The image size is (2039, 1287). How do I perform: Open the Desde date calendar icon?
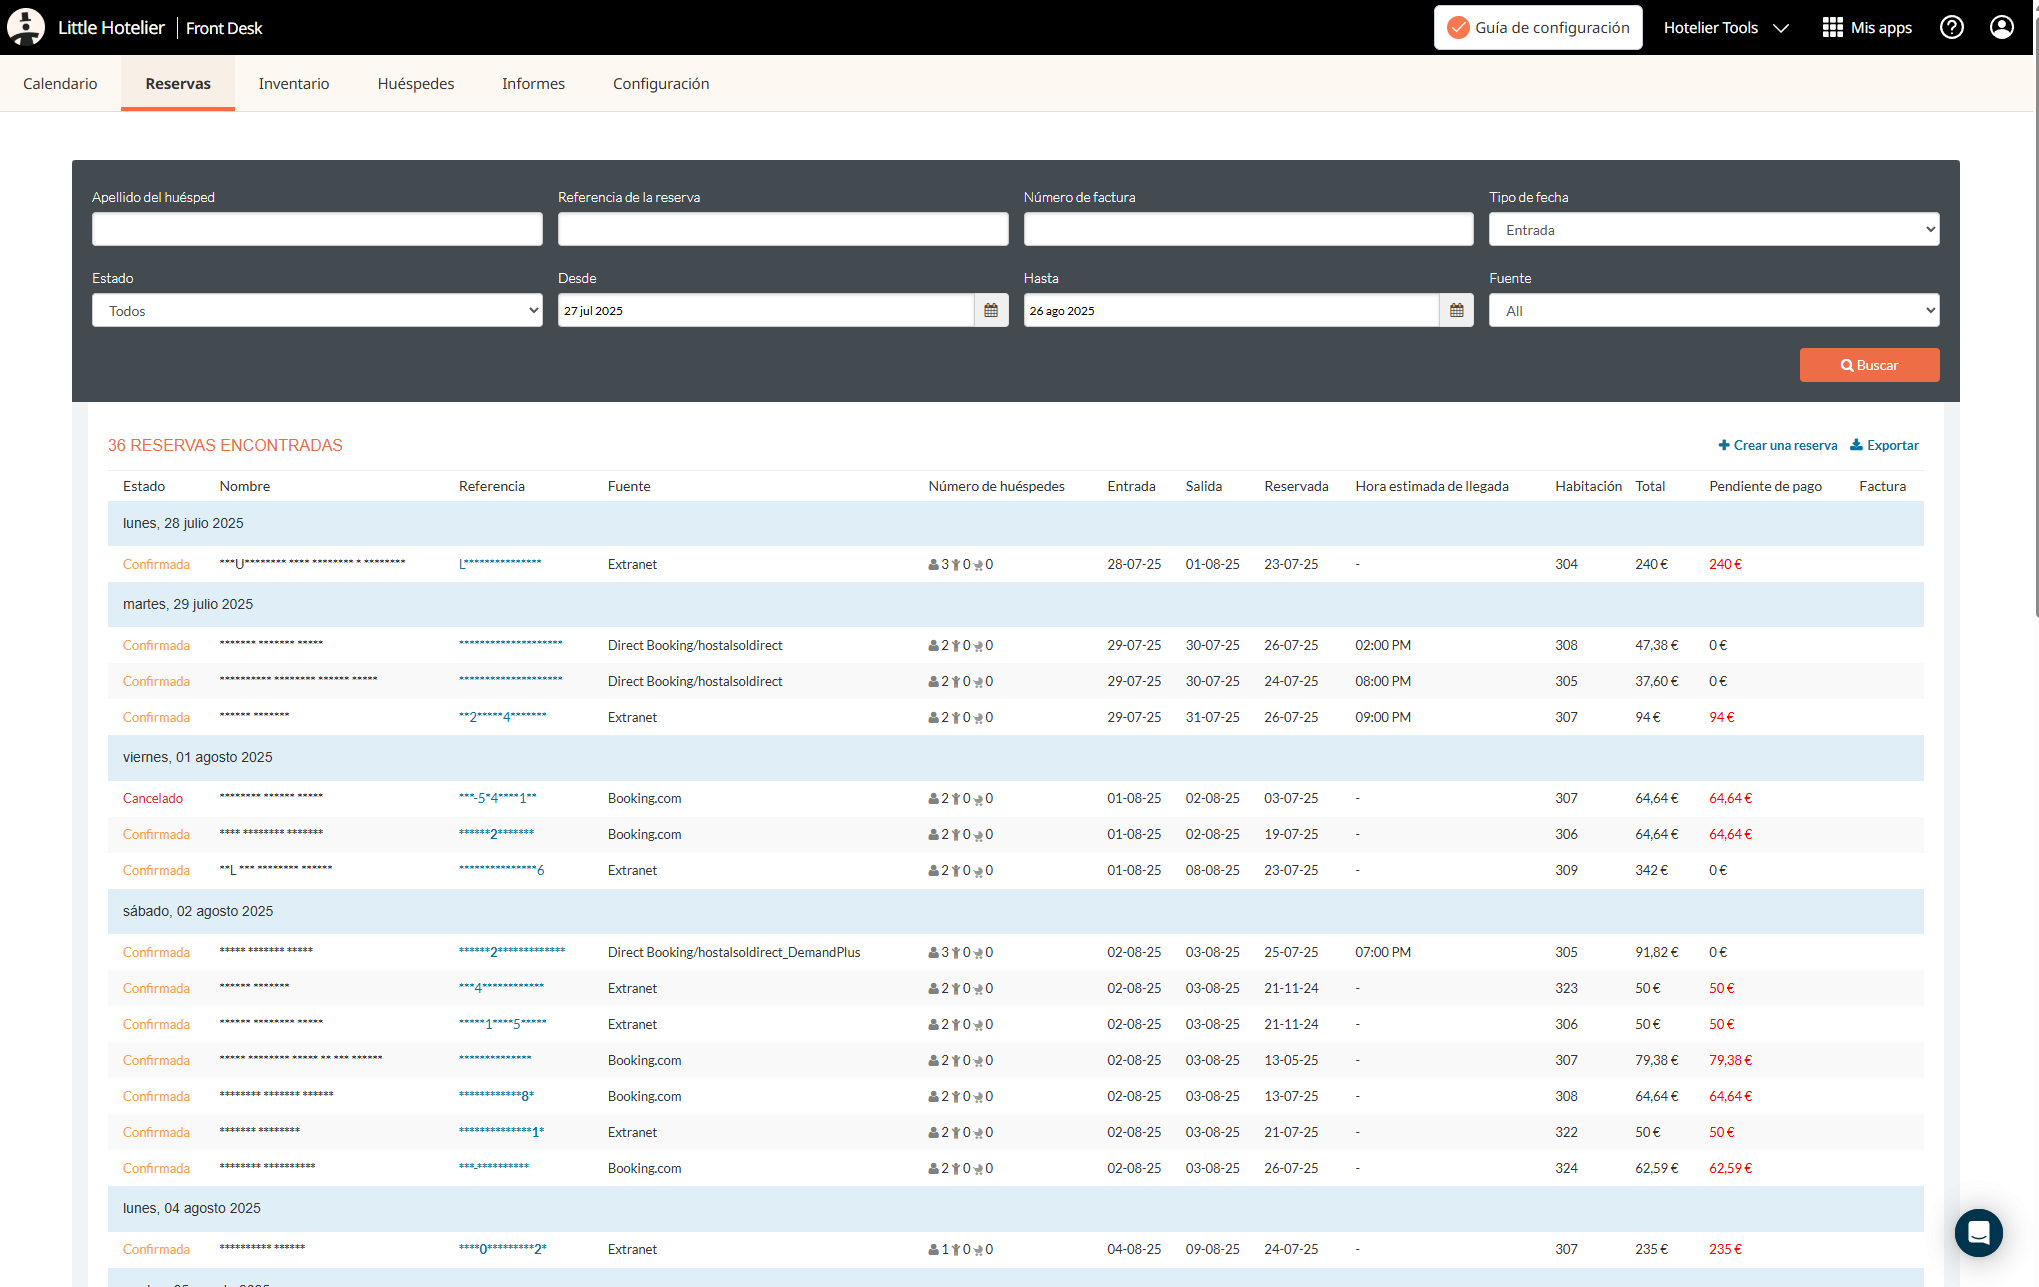click(990, 311)
